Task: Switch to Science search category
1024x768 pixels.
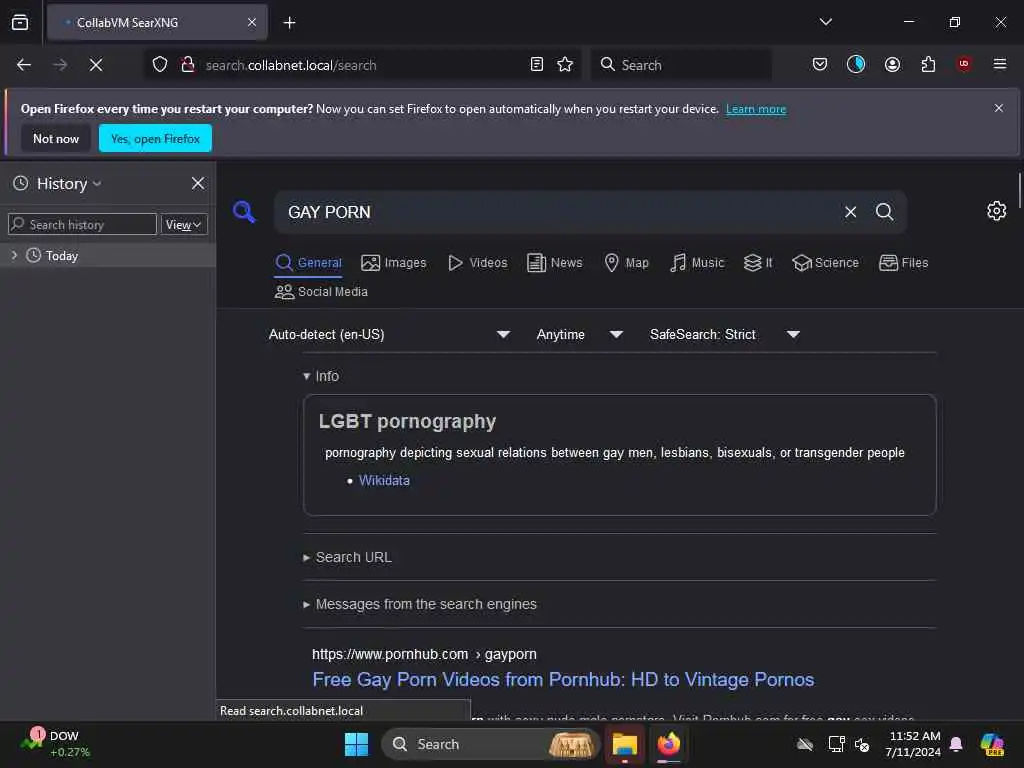Action: click(825, 263)
